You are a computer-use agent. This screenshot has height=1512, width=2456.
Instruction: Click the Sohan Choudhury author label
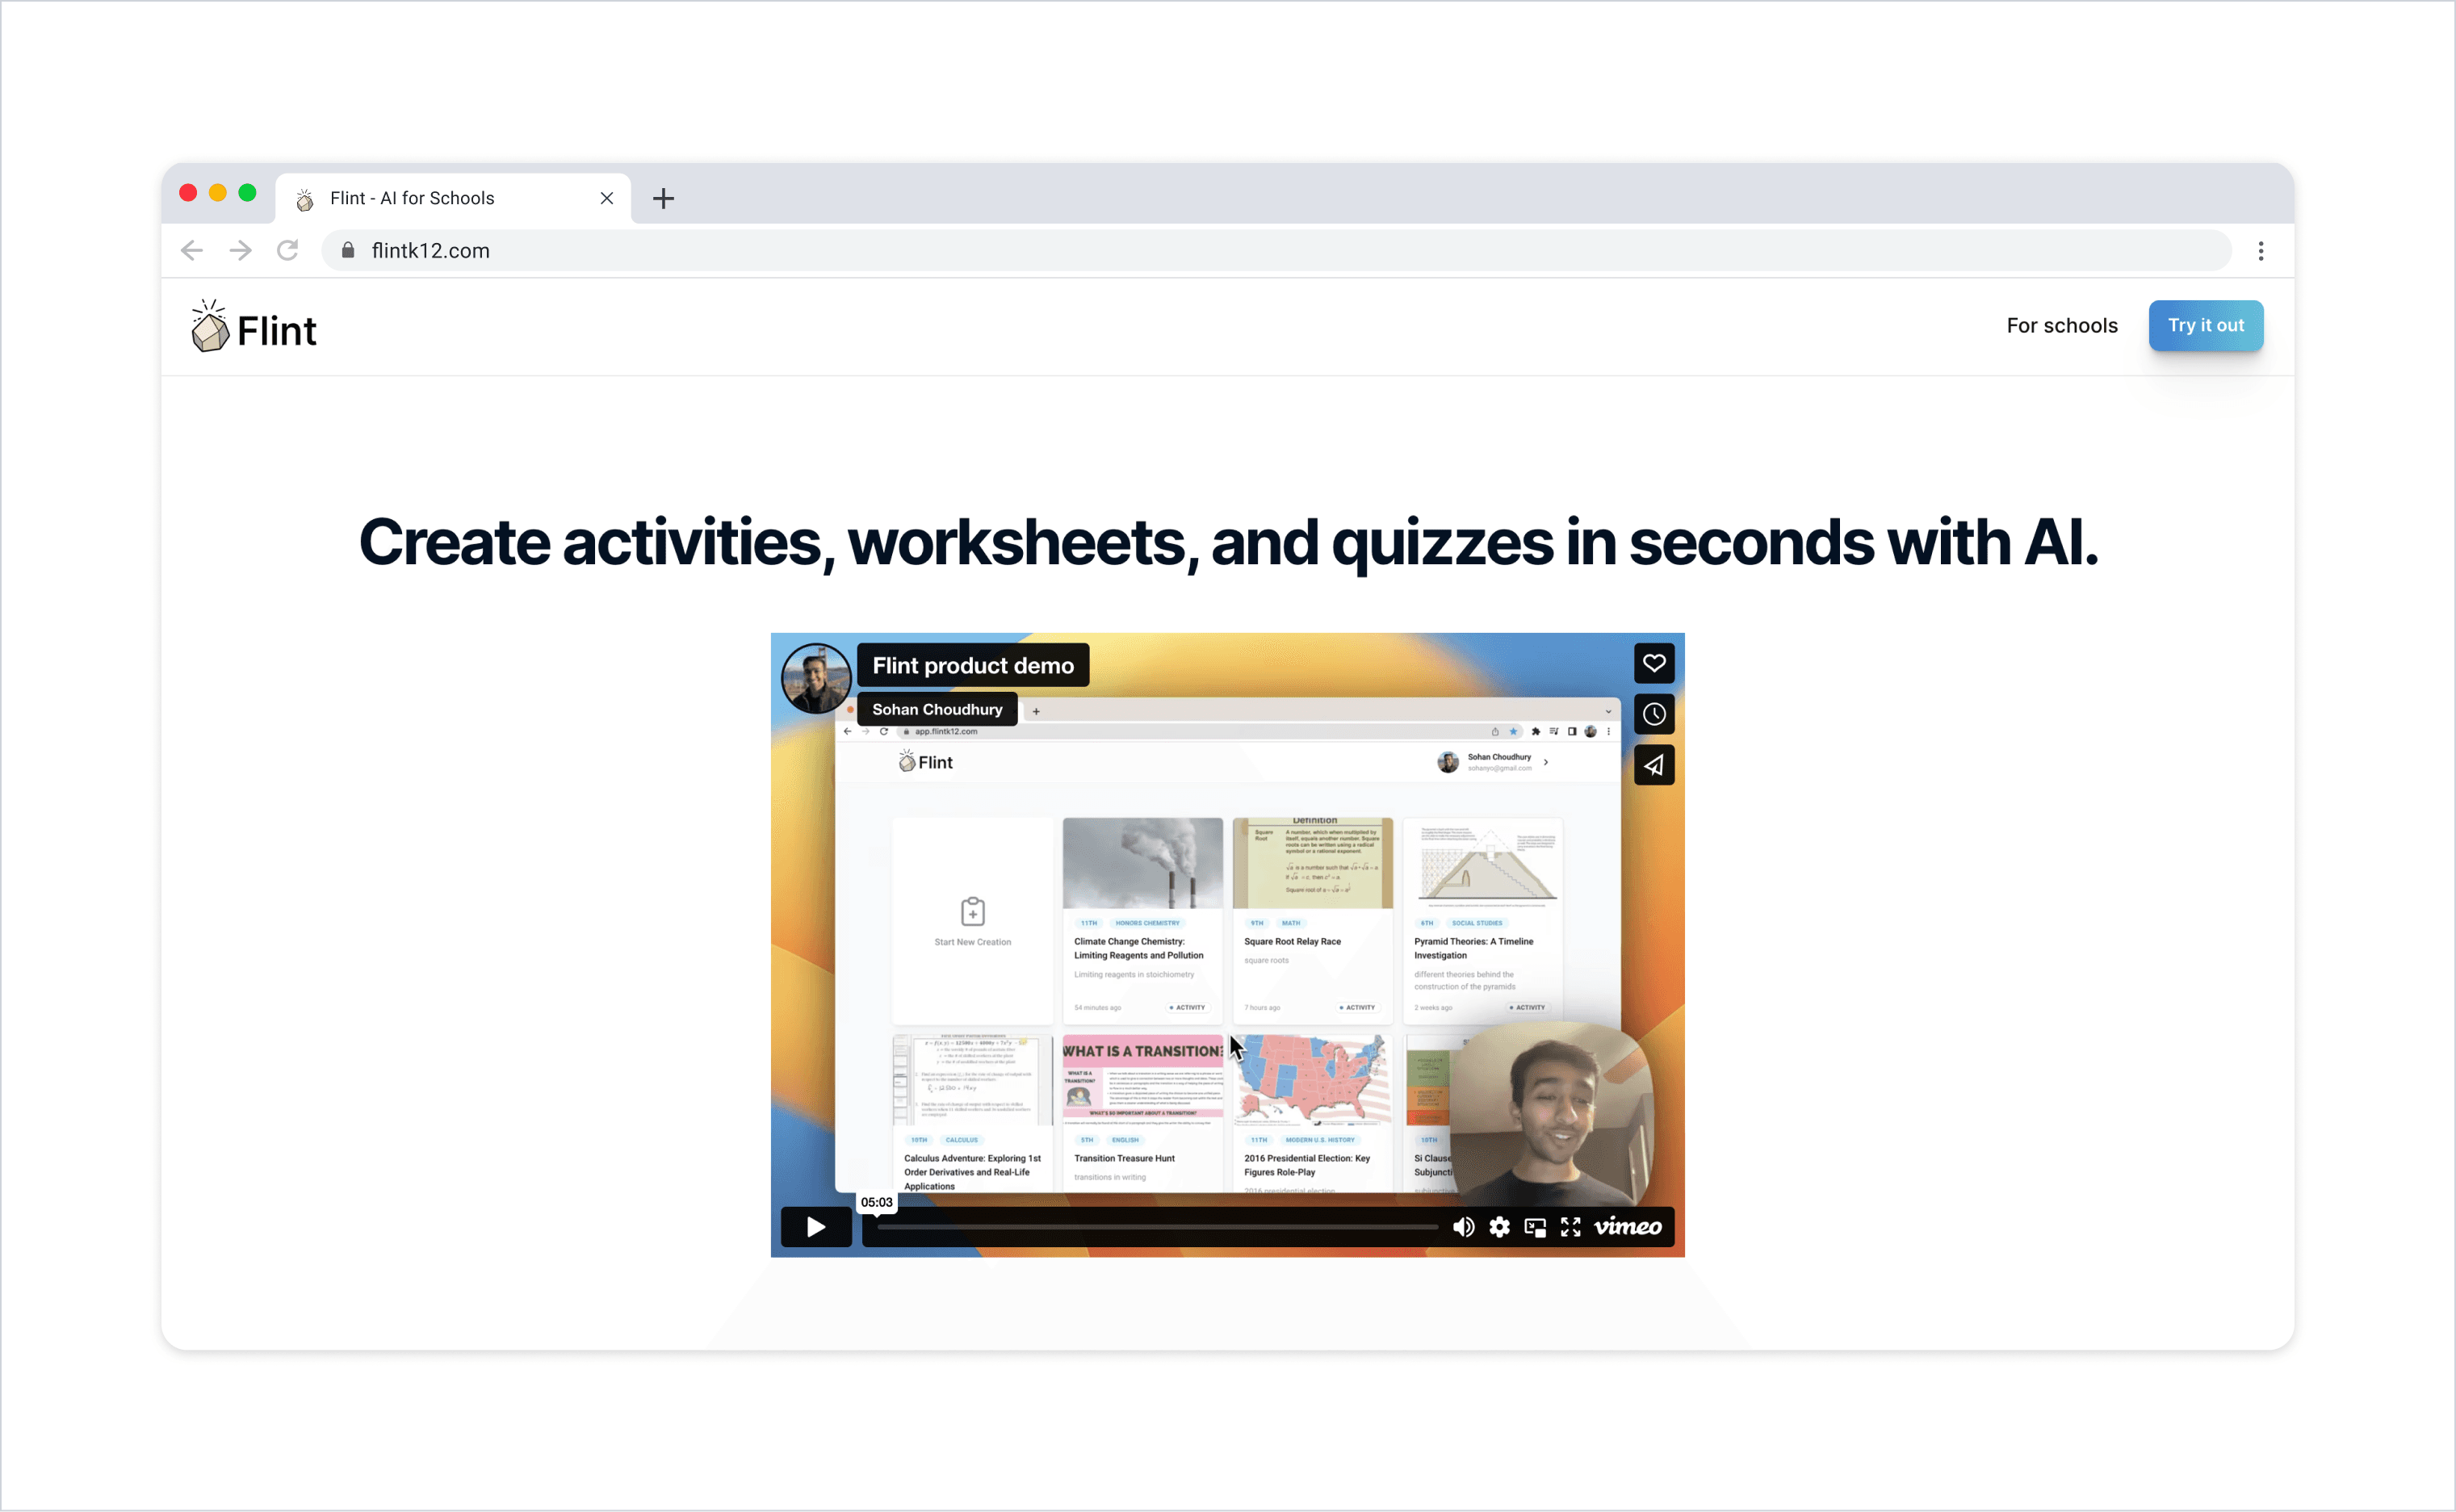[x=937, y=709]
